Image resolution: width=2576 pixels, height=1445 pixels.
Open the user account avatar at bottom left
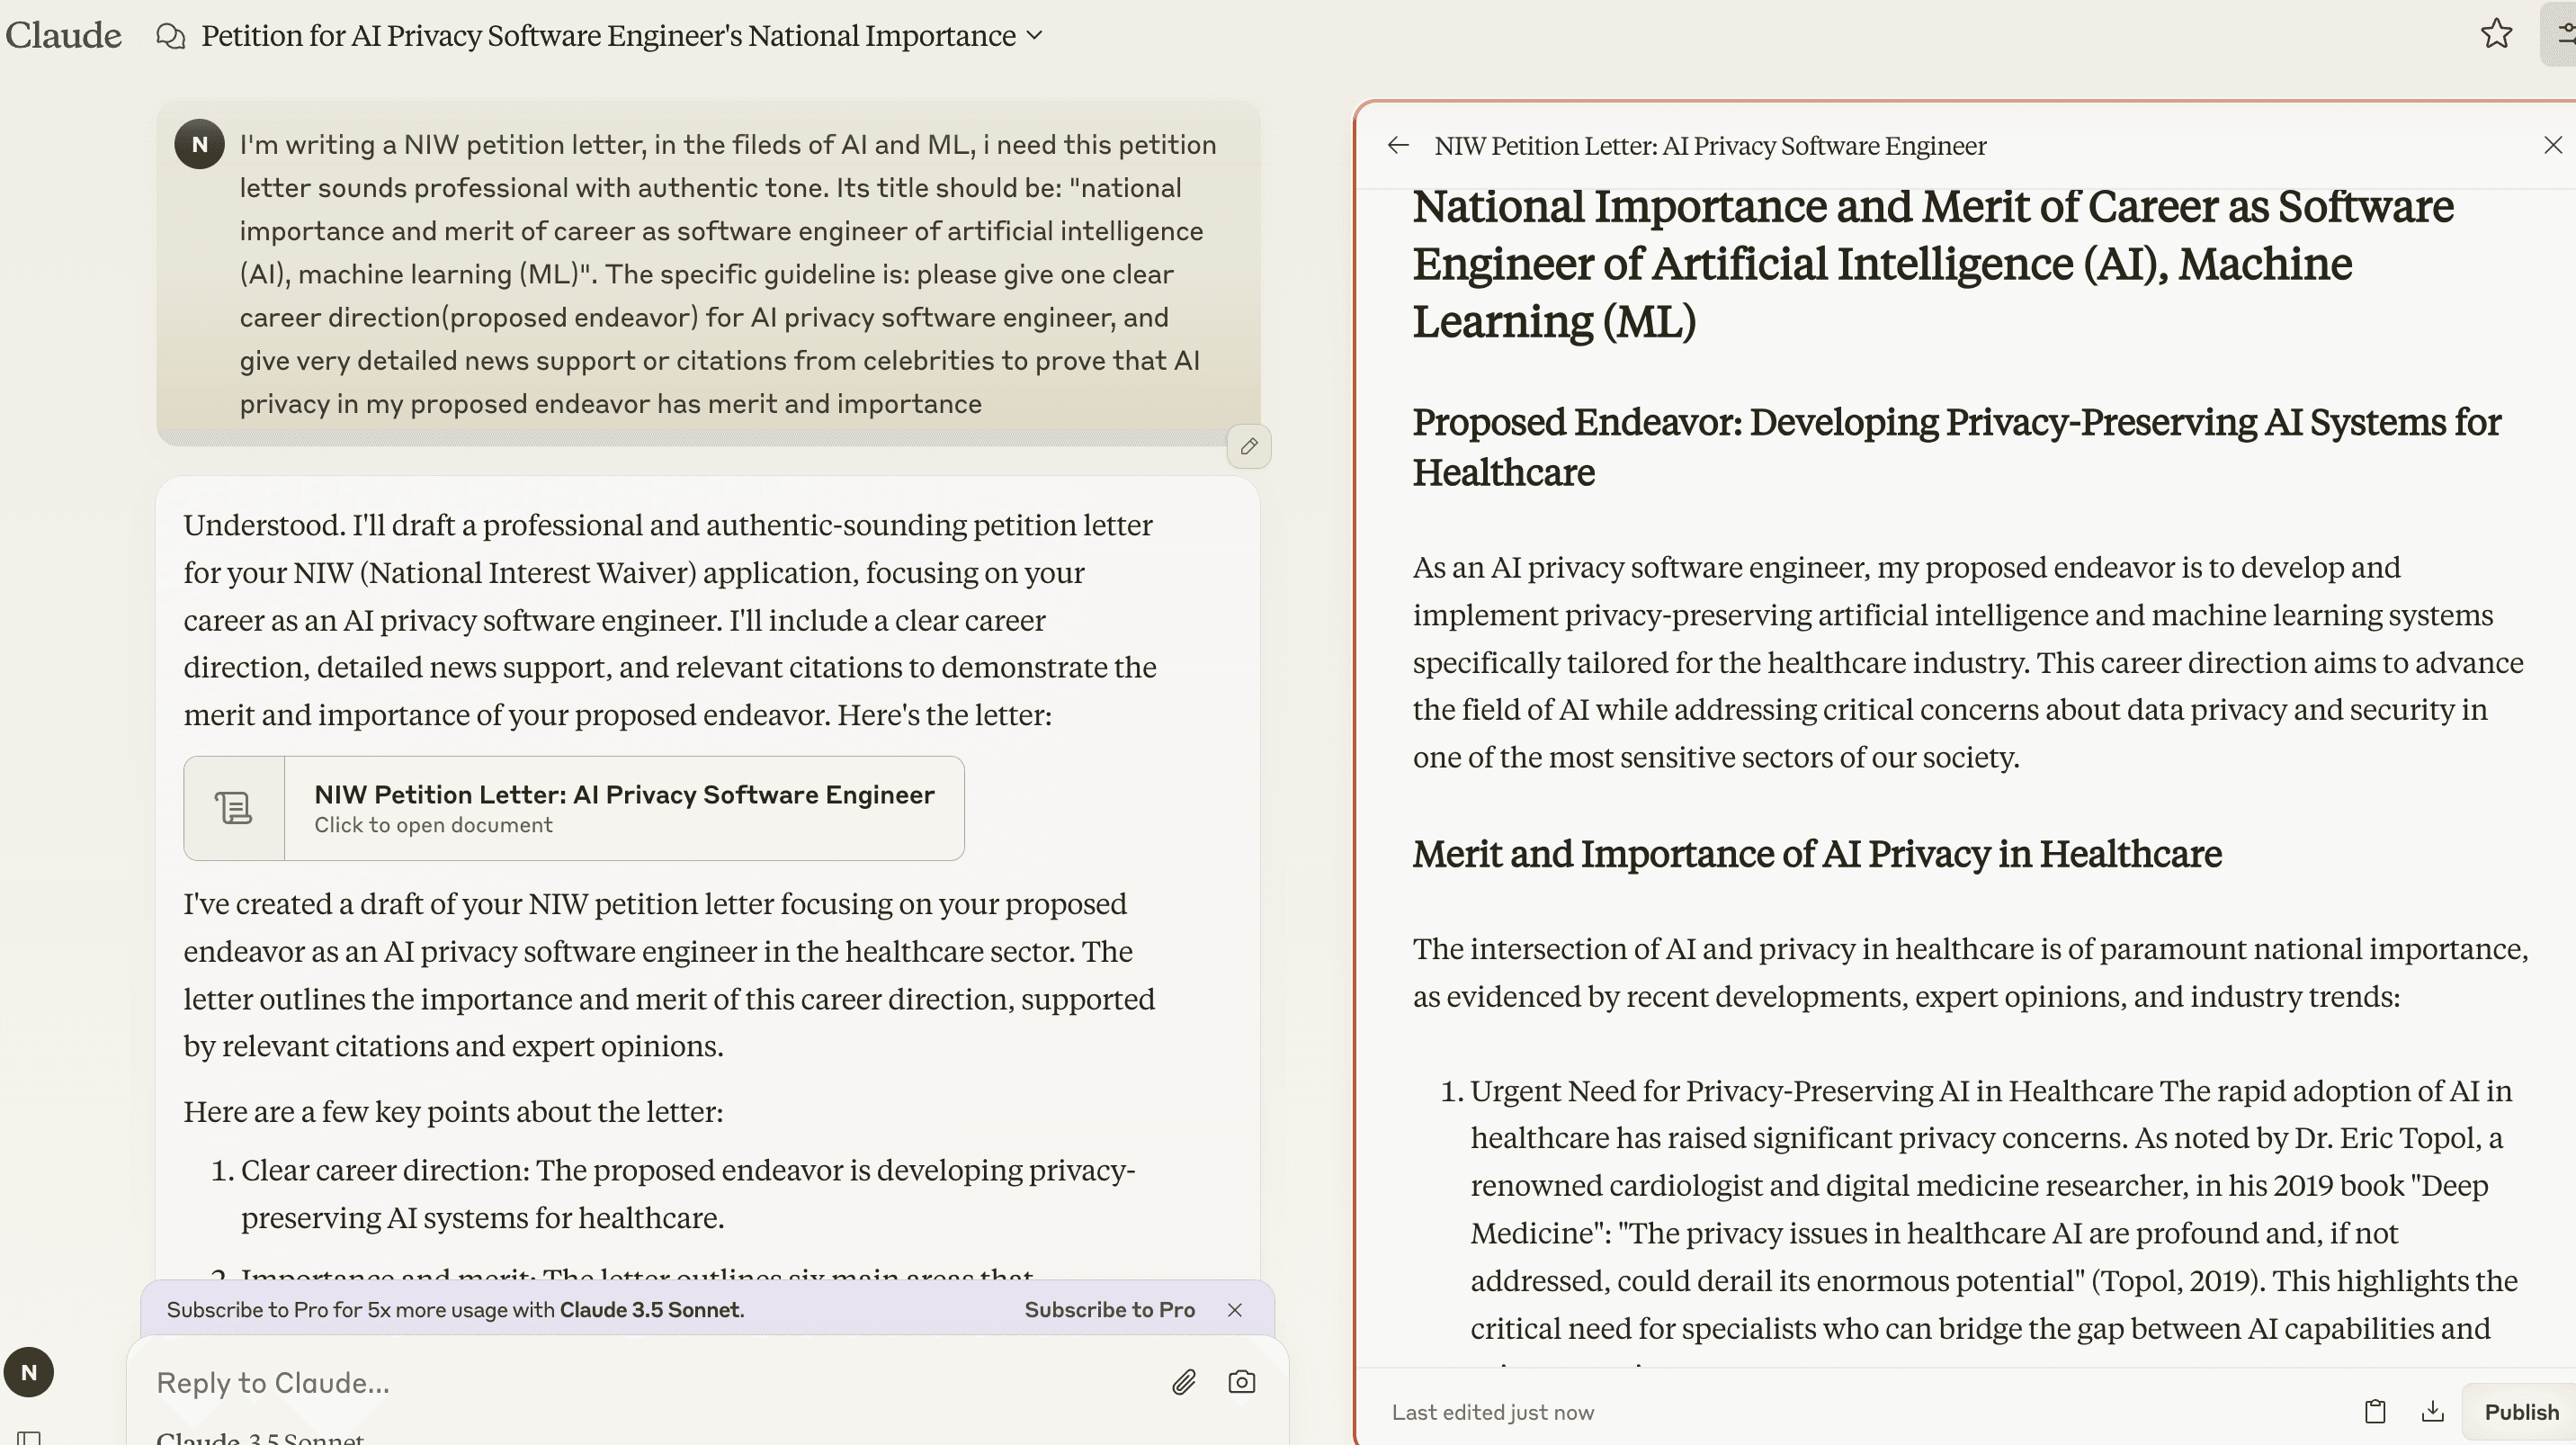coord(29,1372)
